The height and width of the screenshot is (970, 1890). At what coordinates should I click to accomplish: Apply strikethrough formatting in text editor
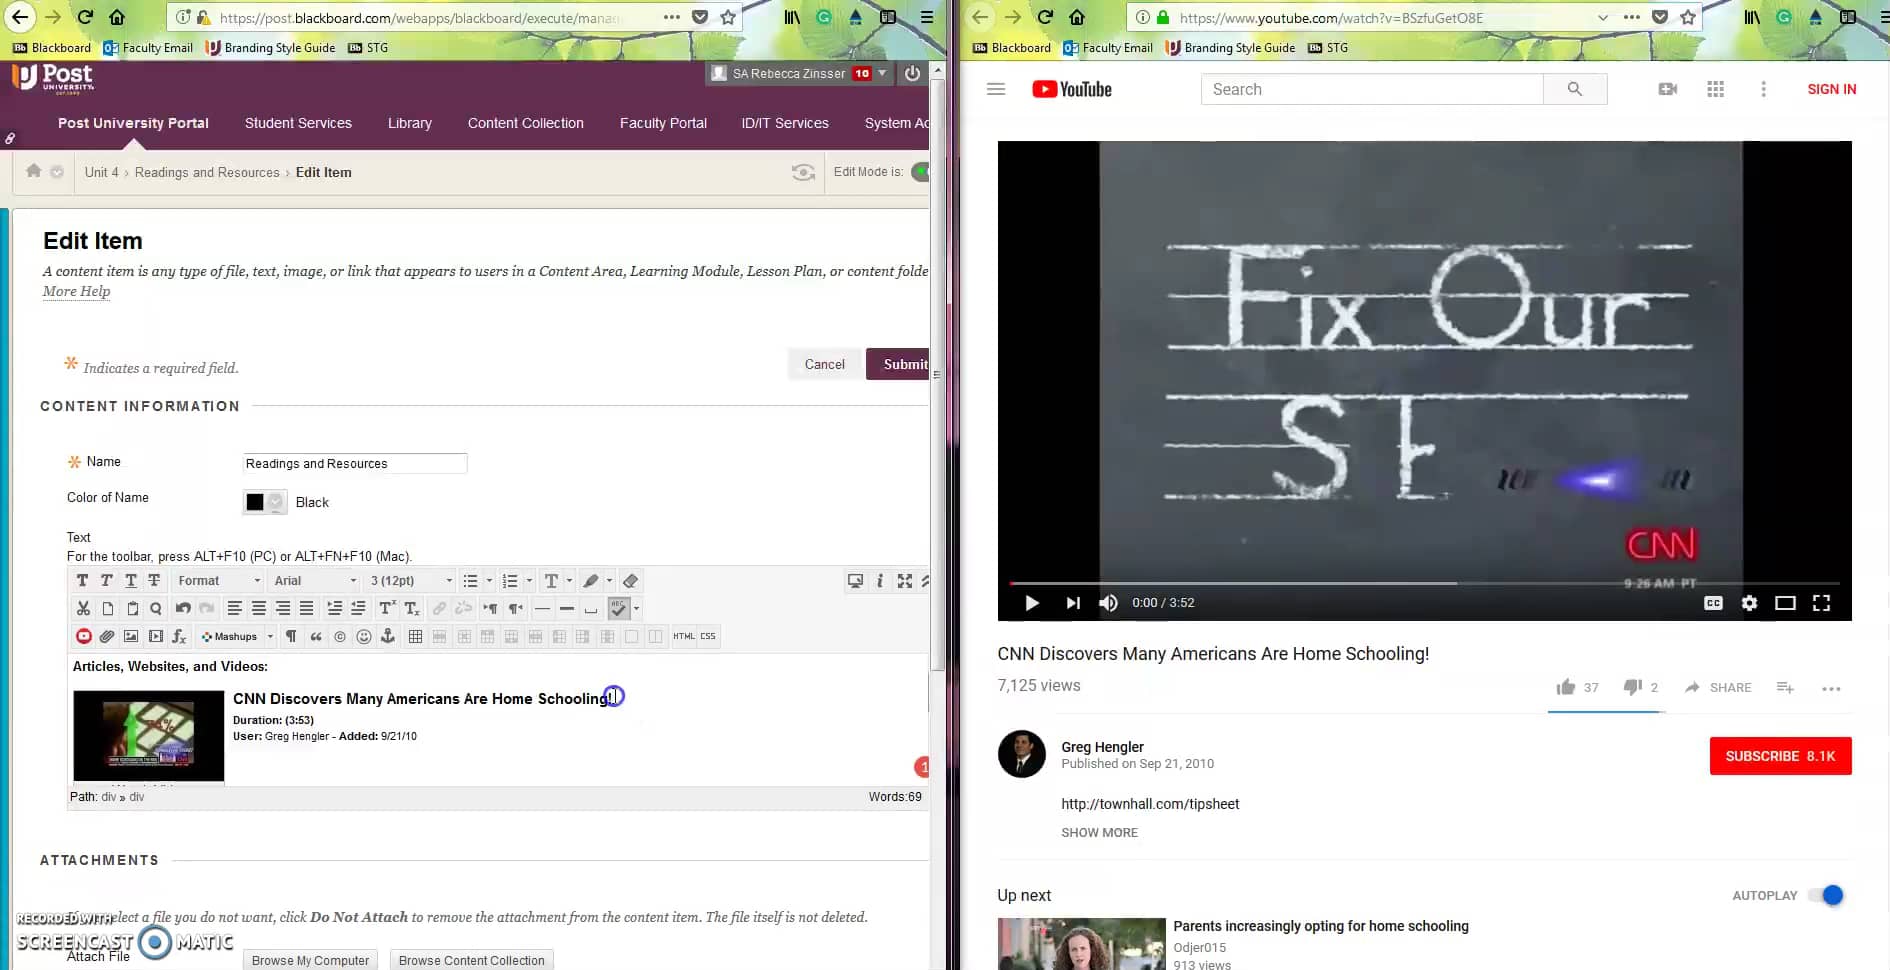pos(154,581)
